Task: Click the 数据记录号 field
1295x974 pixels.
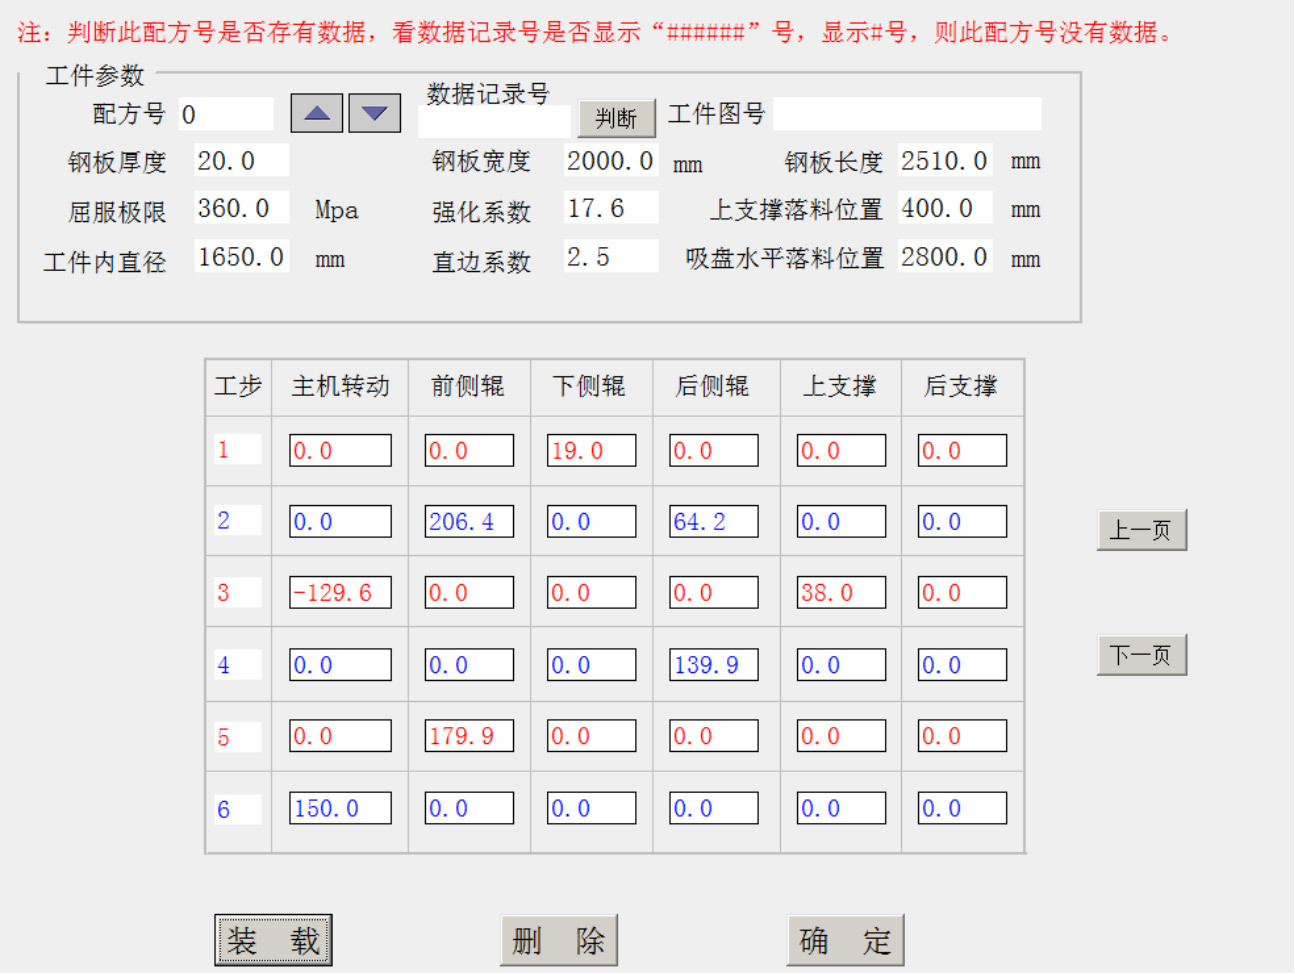Action: click(x=494, y=121)
